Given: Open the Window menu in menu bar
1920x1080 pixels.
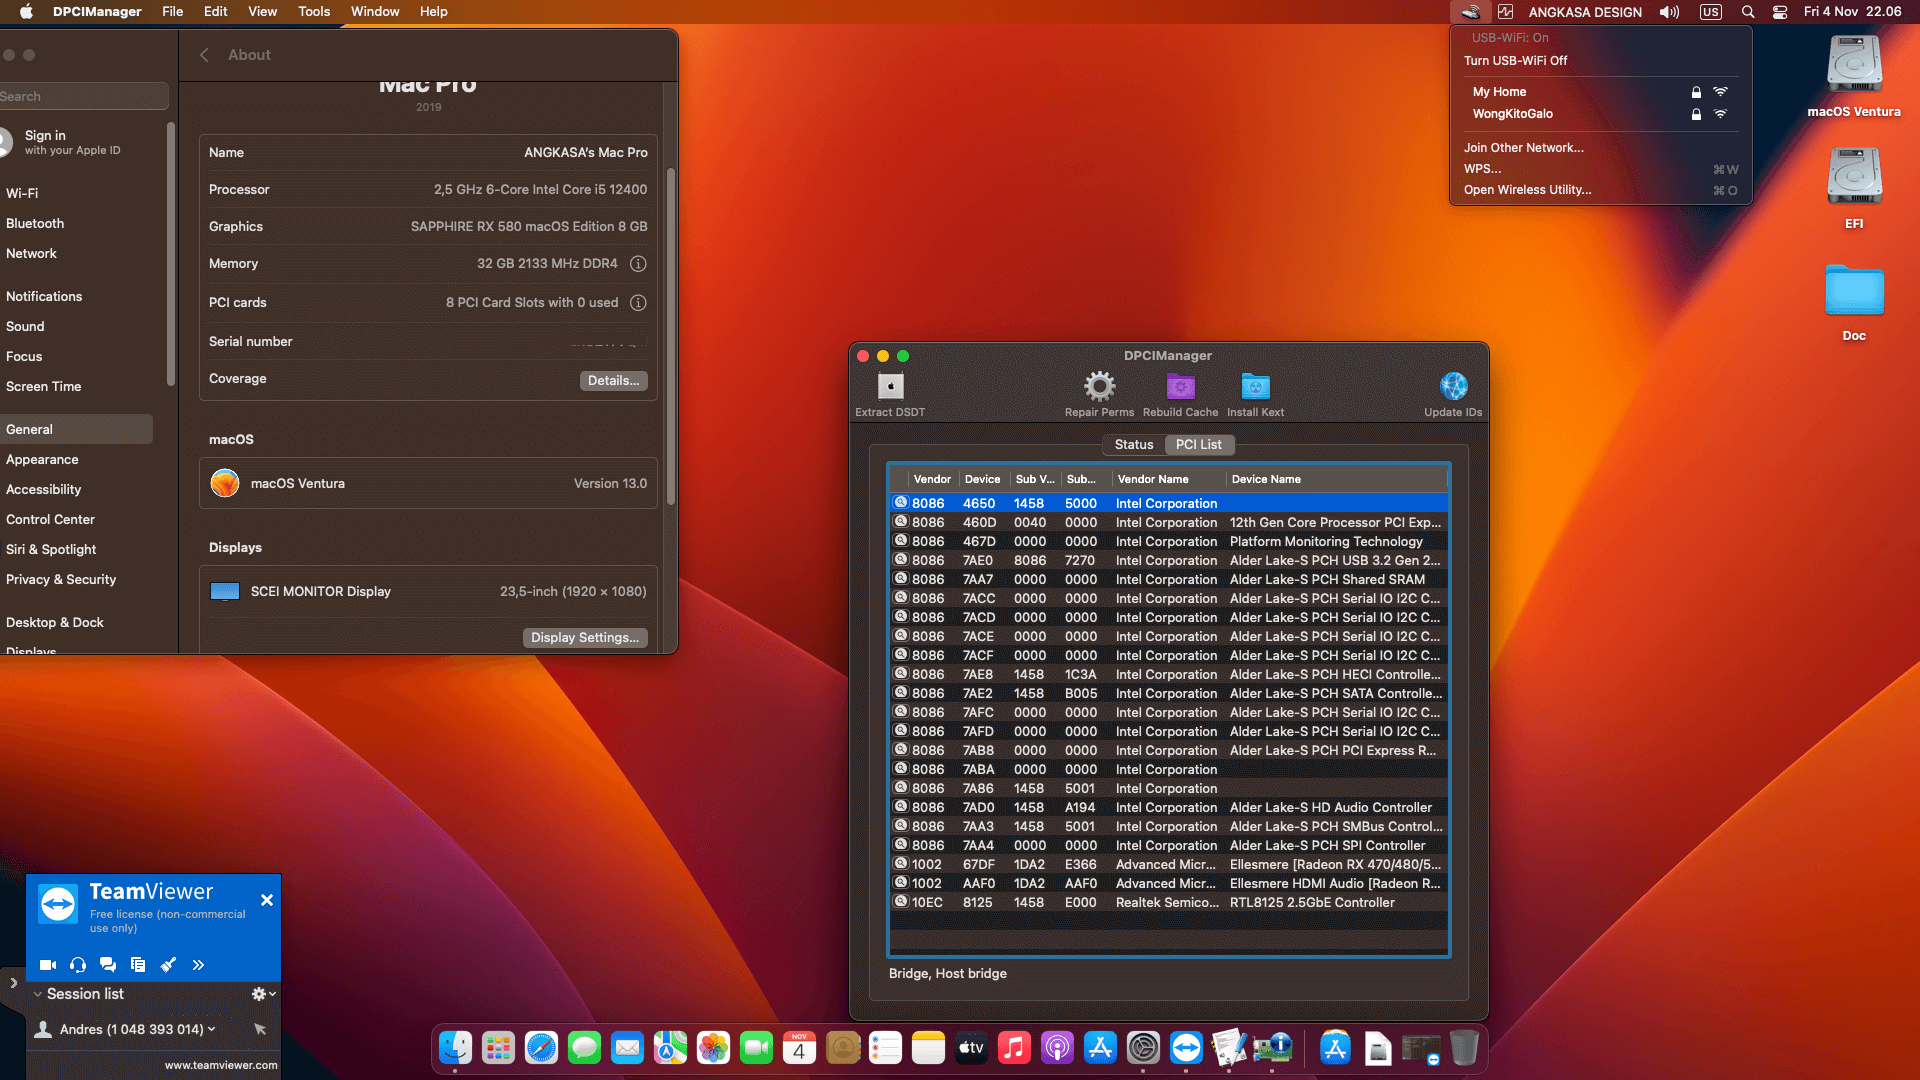Looking at the screenshot, I should click(x=375, y=12).
